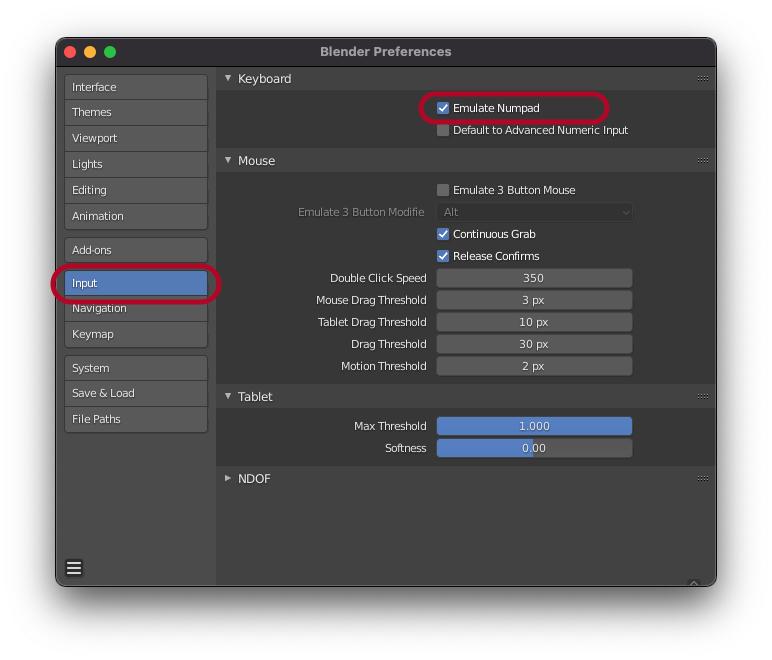
Task: Click the scroll-up arrow at window bottom
Action: pyautogui.click(x=694, y=582)
